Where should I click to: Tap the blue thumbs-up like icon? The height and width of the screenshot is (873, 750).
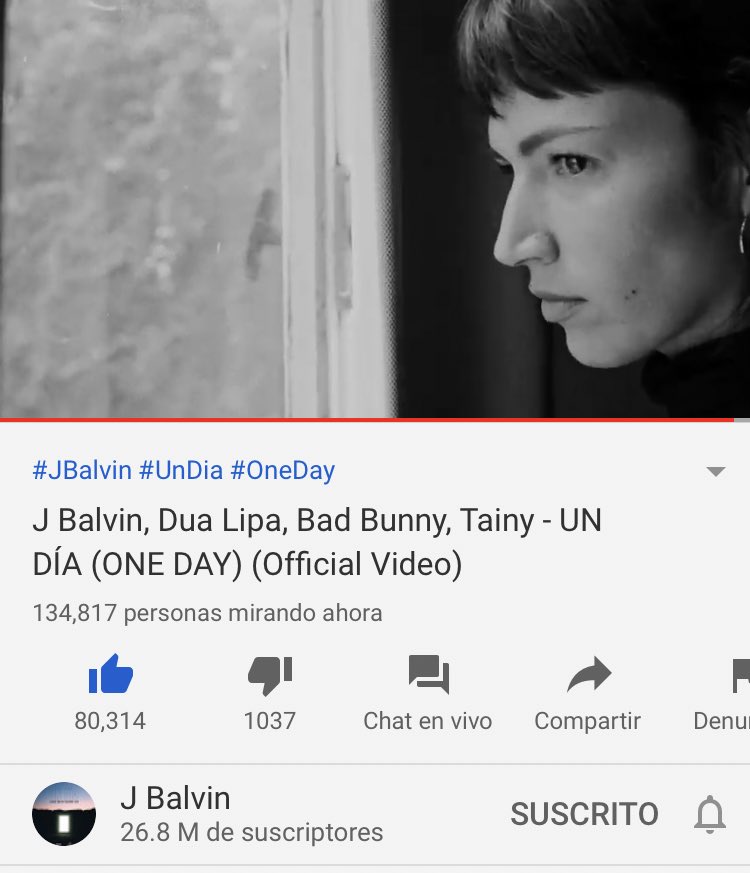pos(111,674)
